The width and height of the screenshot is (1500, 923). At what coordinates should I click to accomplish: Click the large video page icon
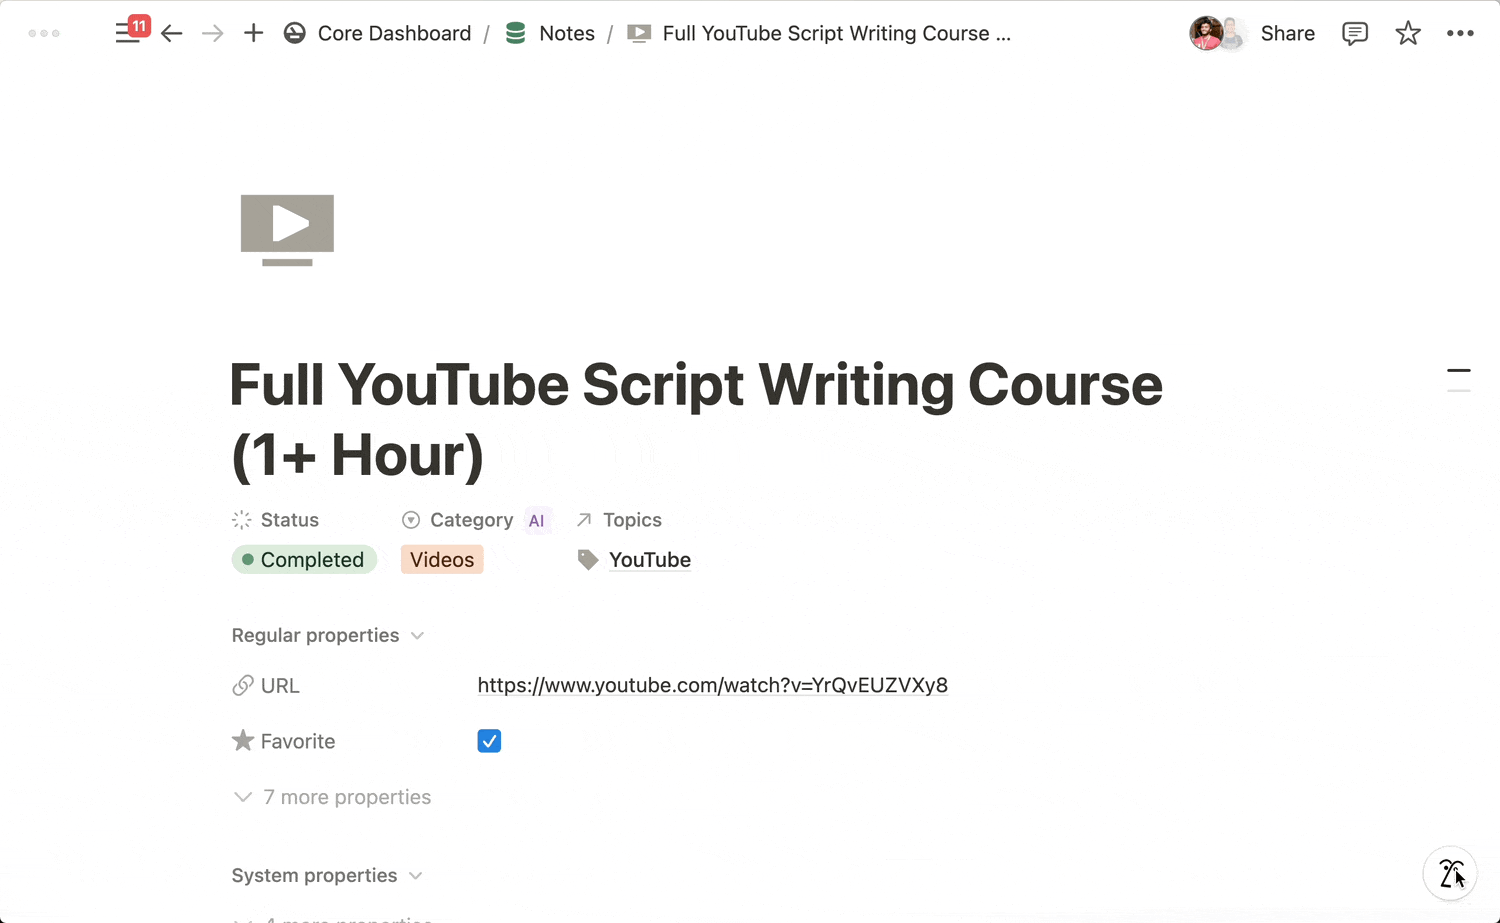coord(287,230)
